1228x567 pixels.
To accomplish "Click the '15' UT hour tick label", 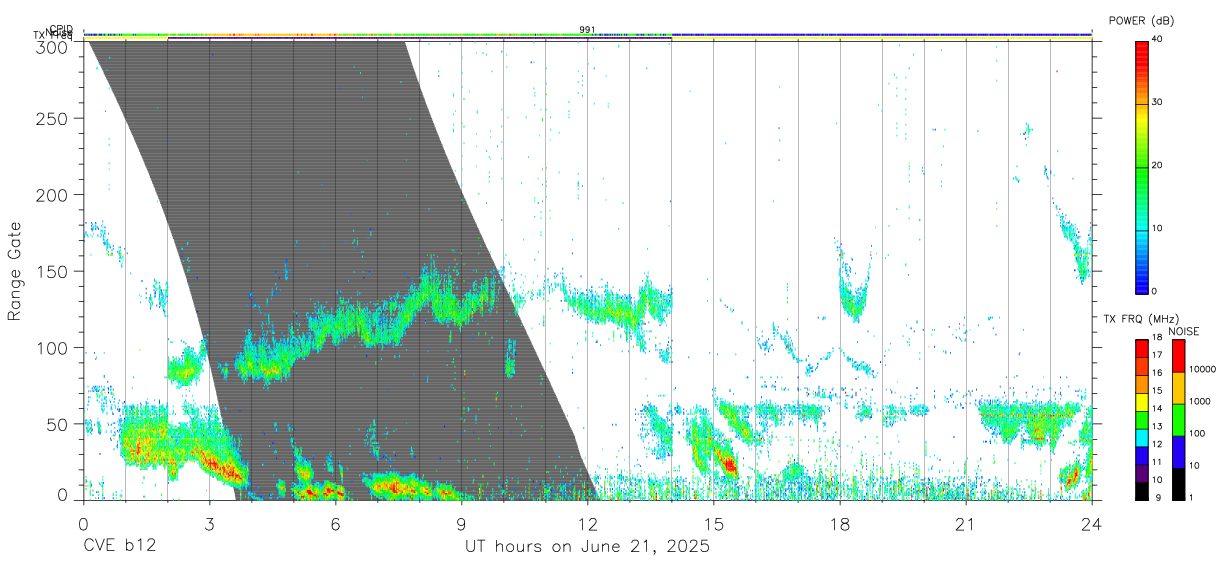I will coord(714,524).
